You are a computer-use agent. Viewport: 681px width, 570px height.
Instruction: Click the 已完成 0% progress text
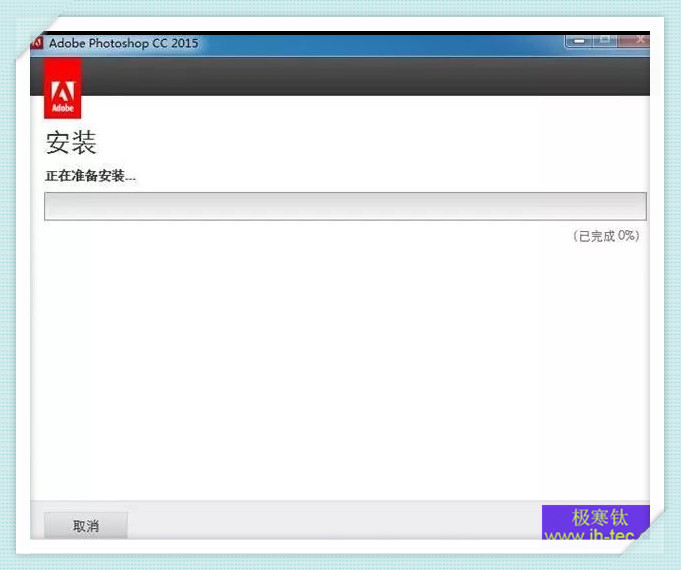tap(606, 236)
